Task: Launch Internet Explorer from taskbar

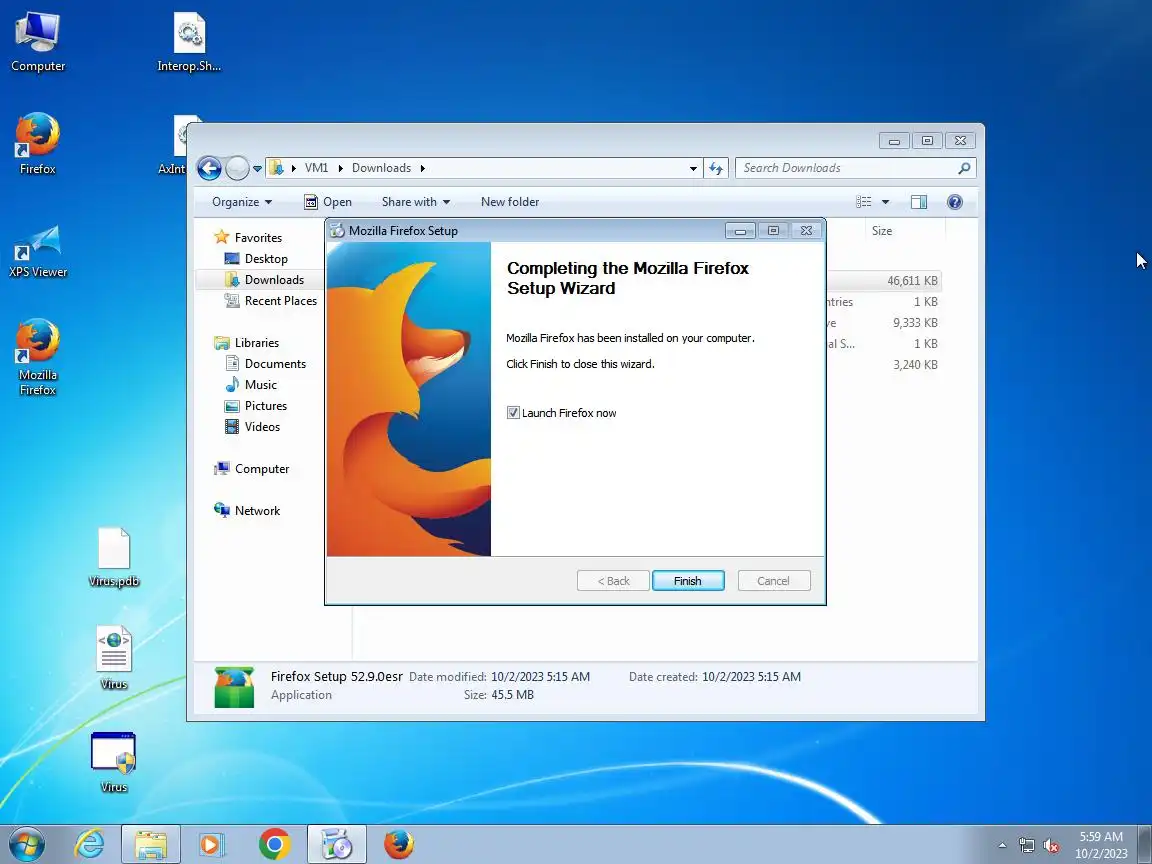Action: tap(90, 844)
